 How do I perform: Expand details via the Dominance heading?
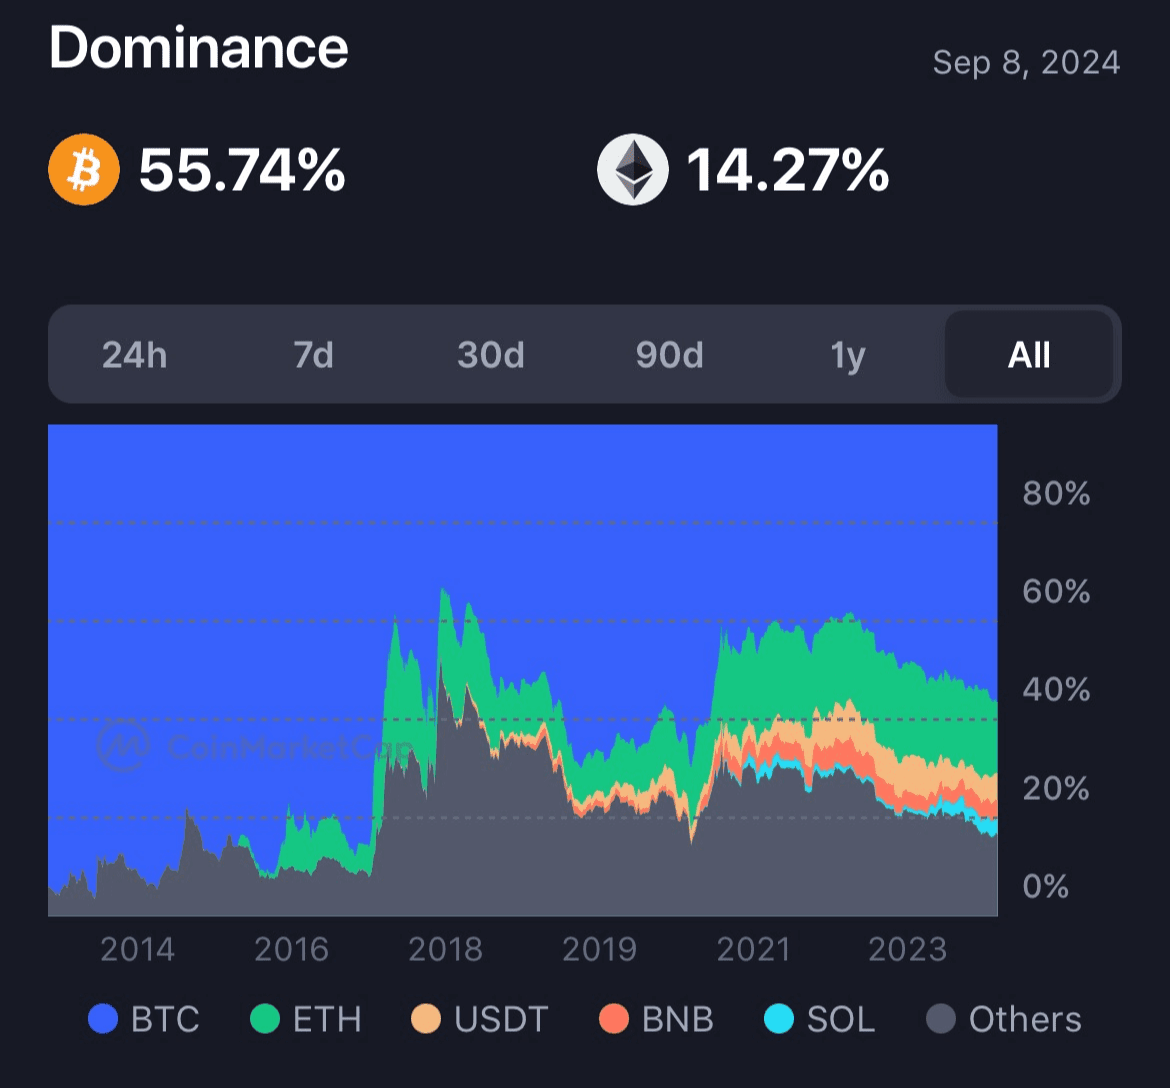pos(198,46)
